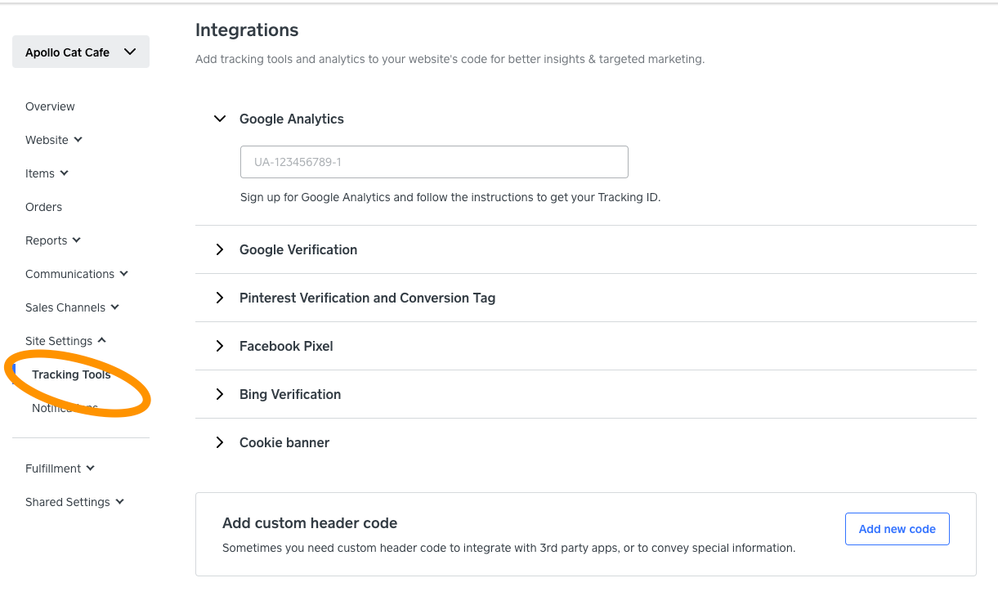This screenshot has width=998, height=592.
Task: Click the Add new code button
Action: [x=897, y=529]
